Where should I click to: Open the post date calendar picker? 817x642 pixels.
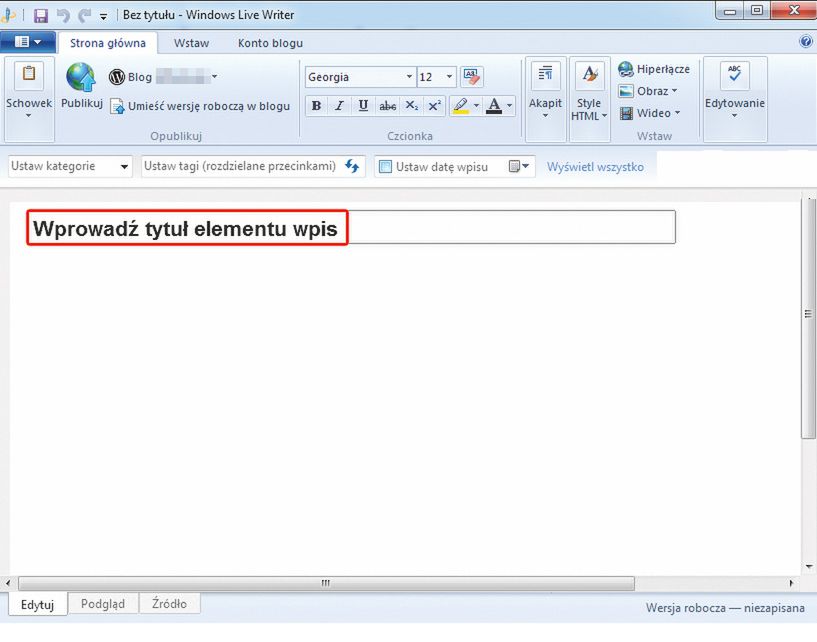tap(518, 167)
